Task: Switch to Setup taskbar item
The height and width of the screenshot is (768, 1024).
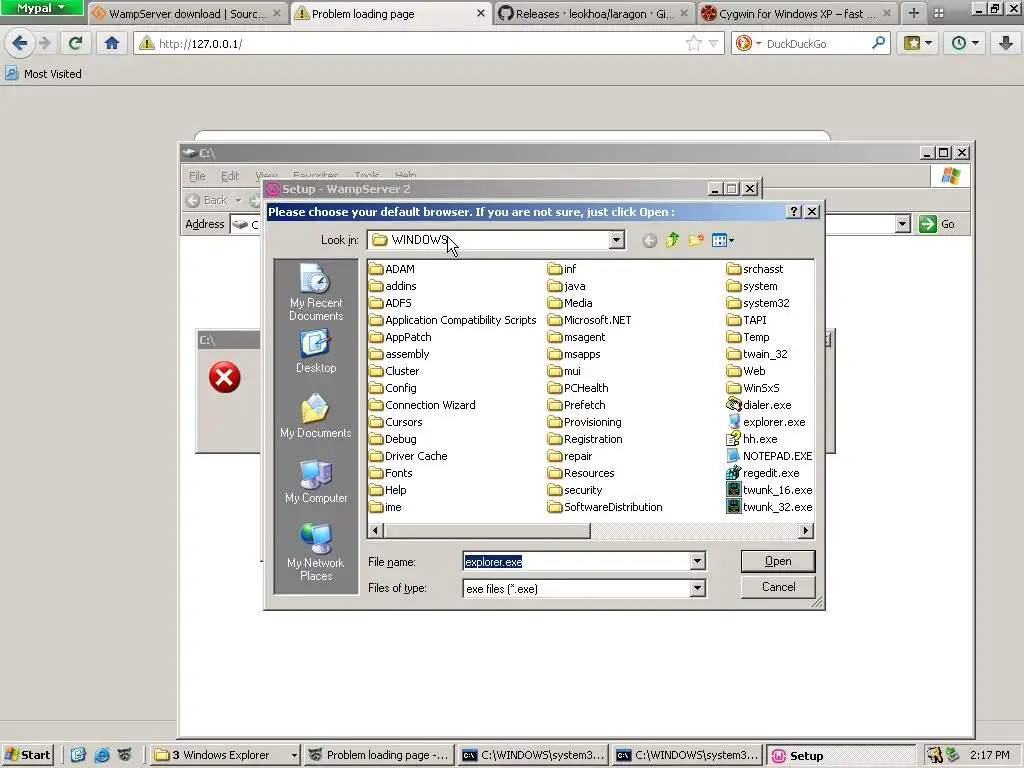Action: [x=841, y=755]
